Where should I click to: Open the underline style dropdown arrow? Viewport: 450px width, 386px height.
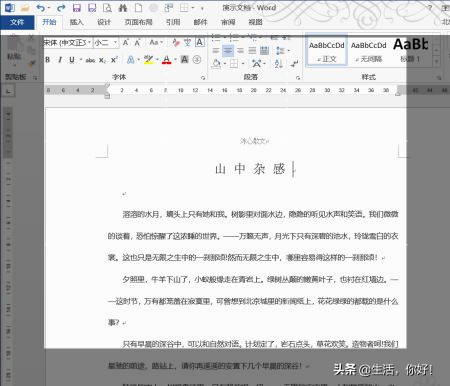(80, 60)
